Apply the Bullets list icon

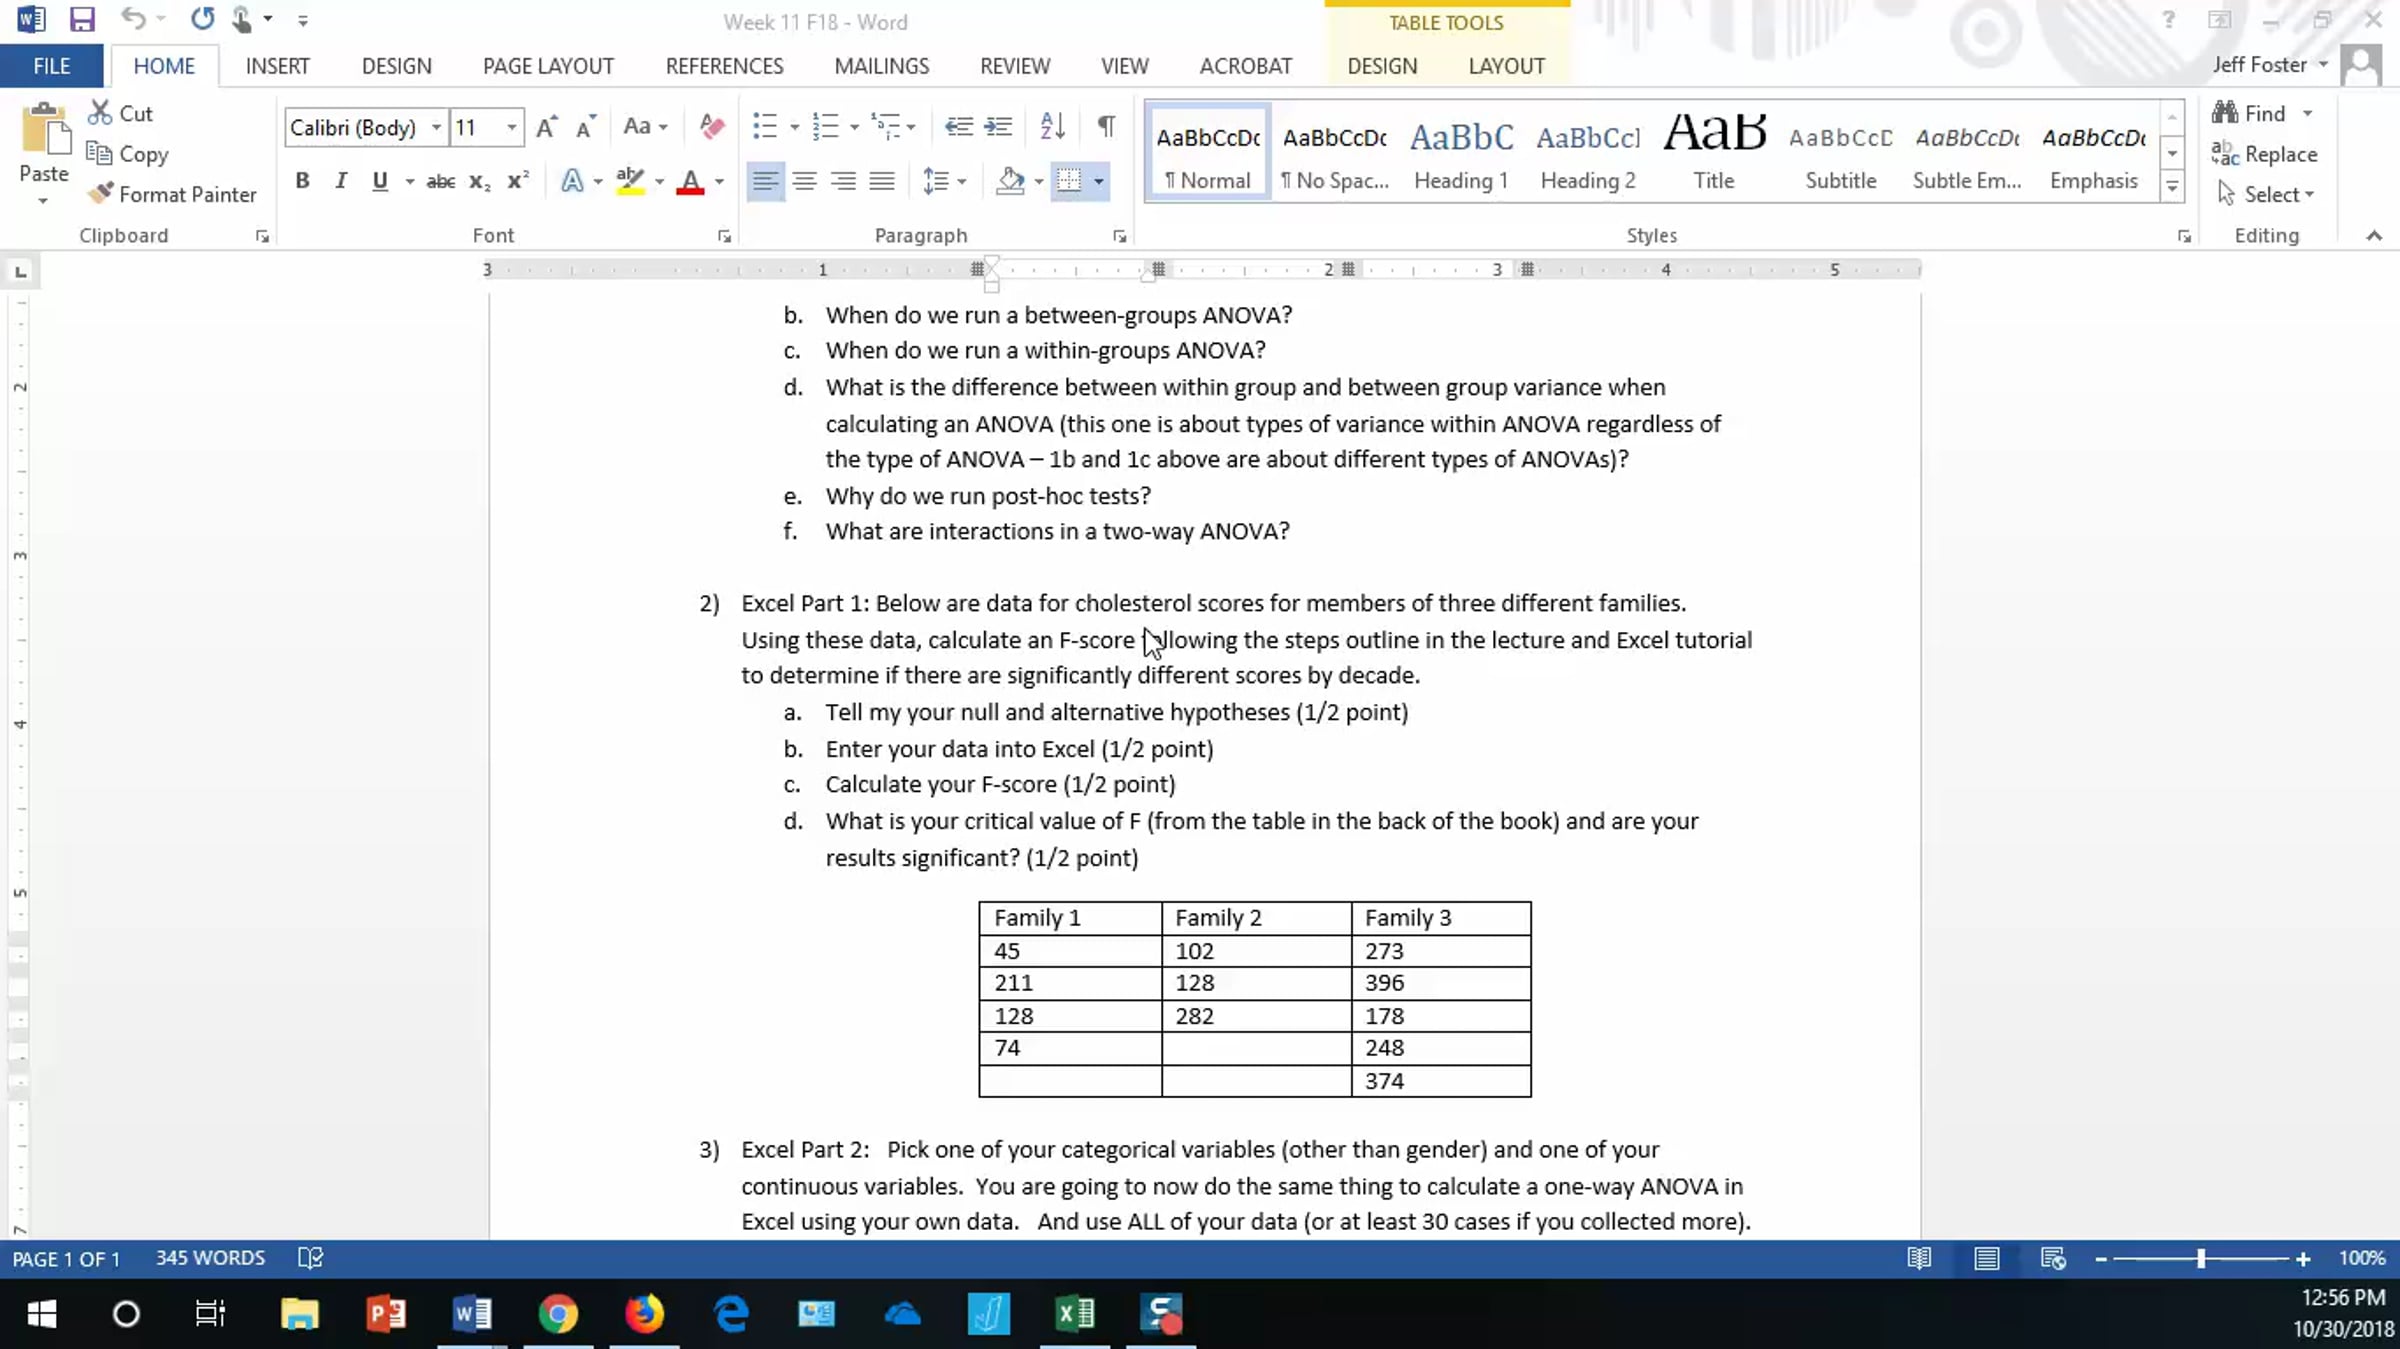[765, 126]
